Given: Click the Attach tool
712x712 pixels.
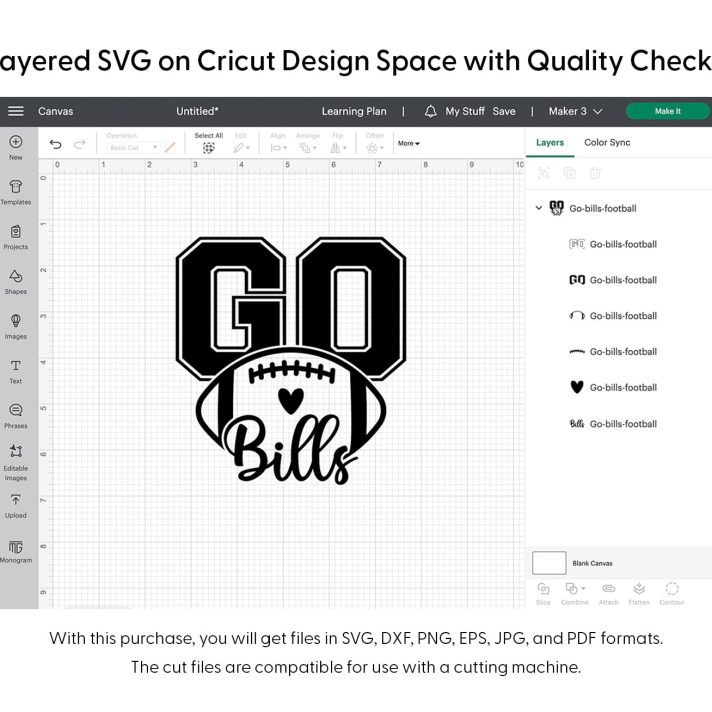Looking at the screenshot, I should coord(608,593).
